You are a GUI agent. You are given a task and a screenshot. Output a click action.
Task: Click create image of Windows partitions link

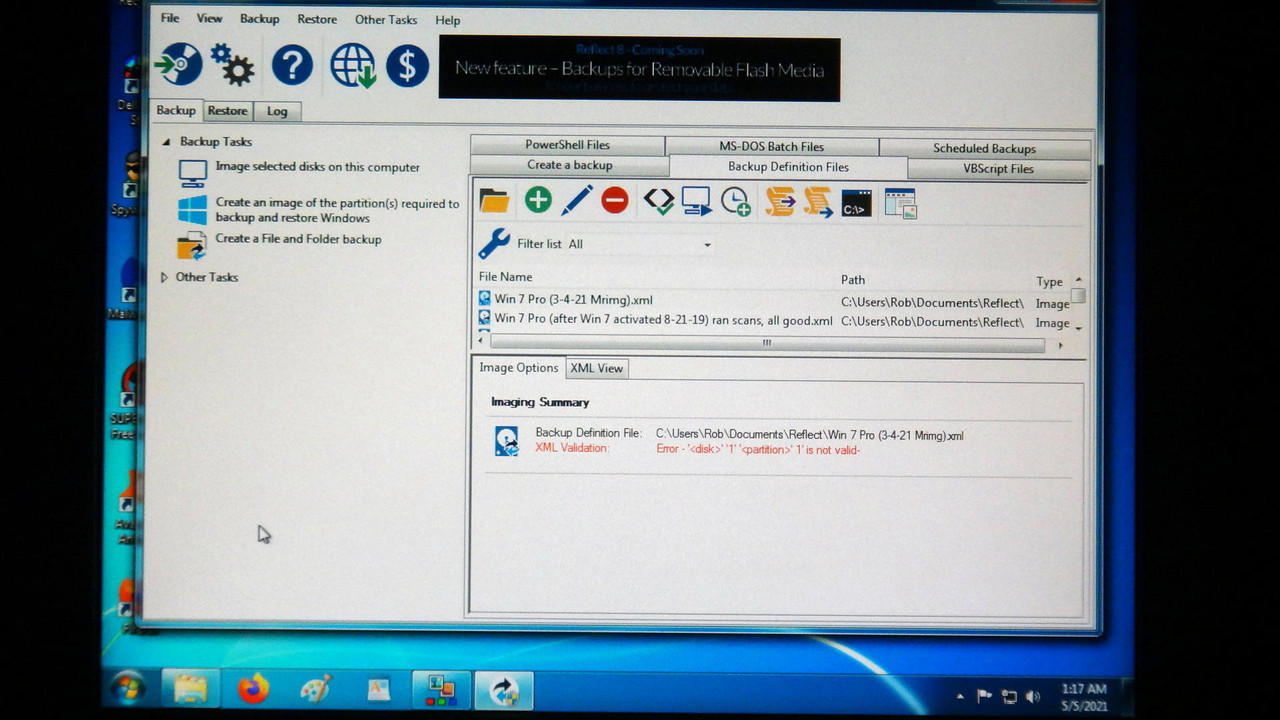(337, 210)
